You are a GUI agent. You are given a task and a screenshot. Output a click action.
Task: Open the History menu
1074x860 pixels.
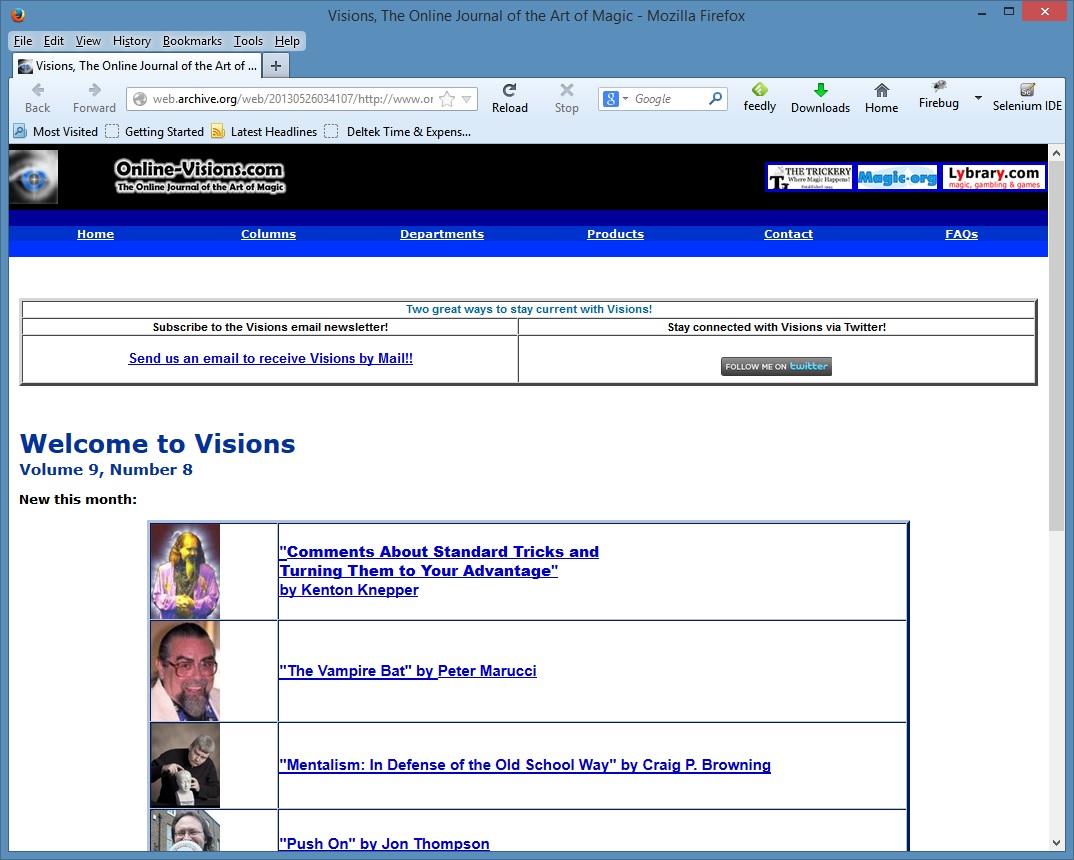pyautogui.click(x=131, y=41)
